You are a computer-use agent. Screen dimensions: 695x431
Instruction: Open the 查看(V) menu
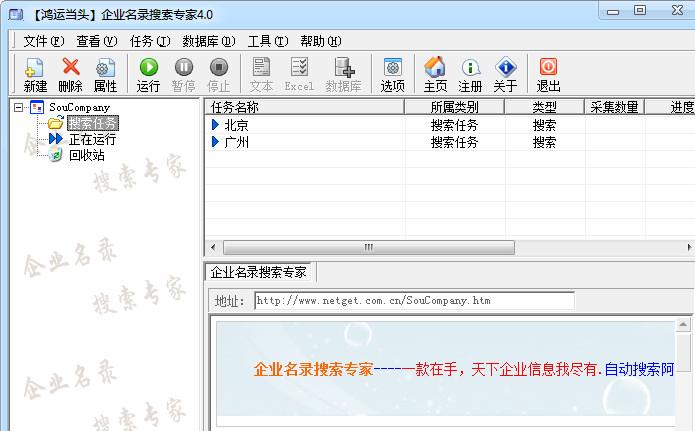coord(97,41)
